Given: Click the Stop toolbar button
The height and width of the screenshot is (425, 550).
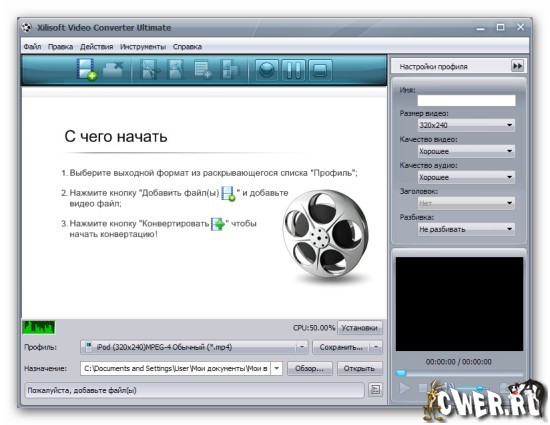Looking at the screenshot, I should [x=320, y=70].
